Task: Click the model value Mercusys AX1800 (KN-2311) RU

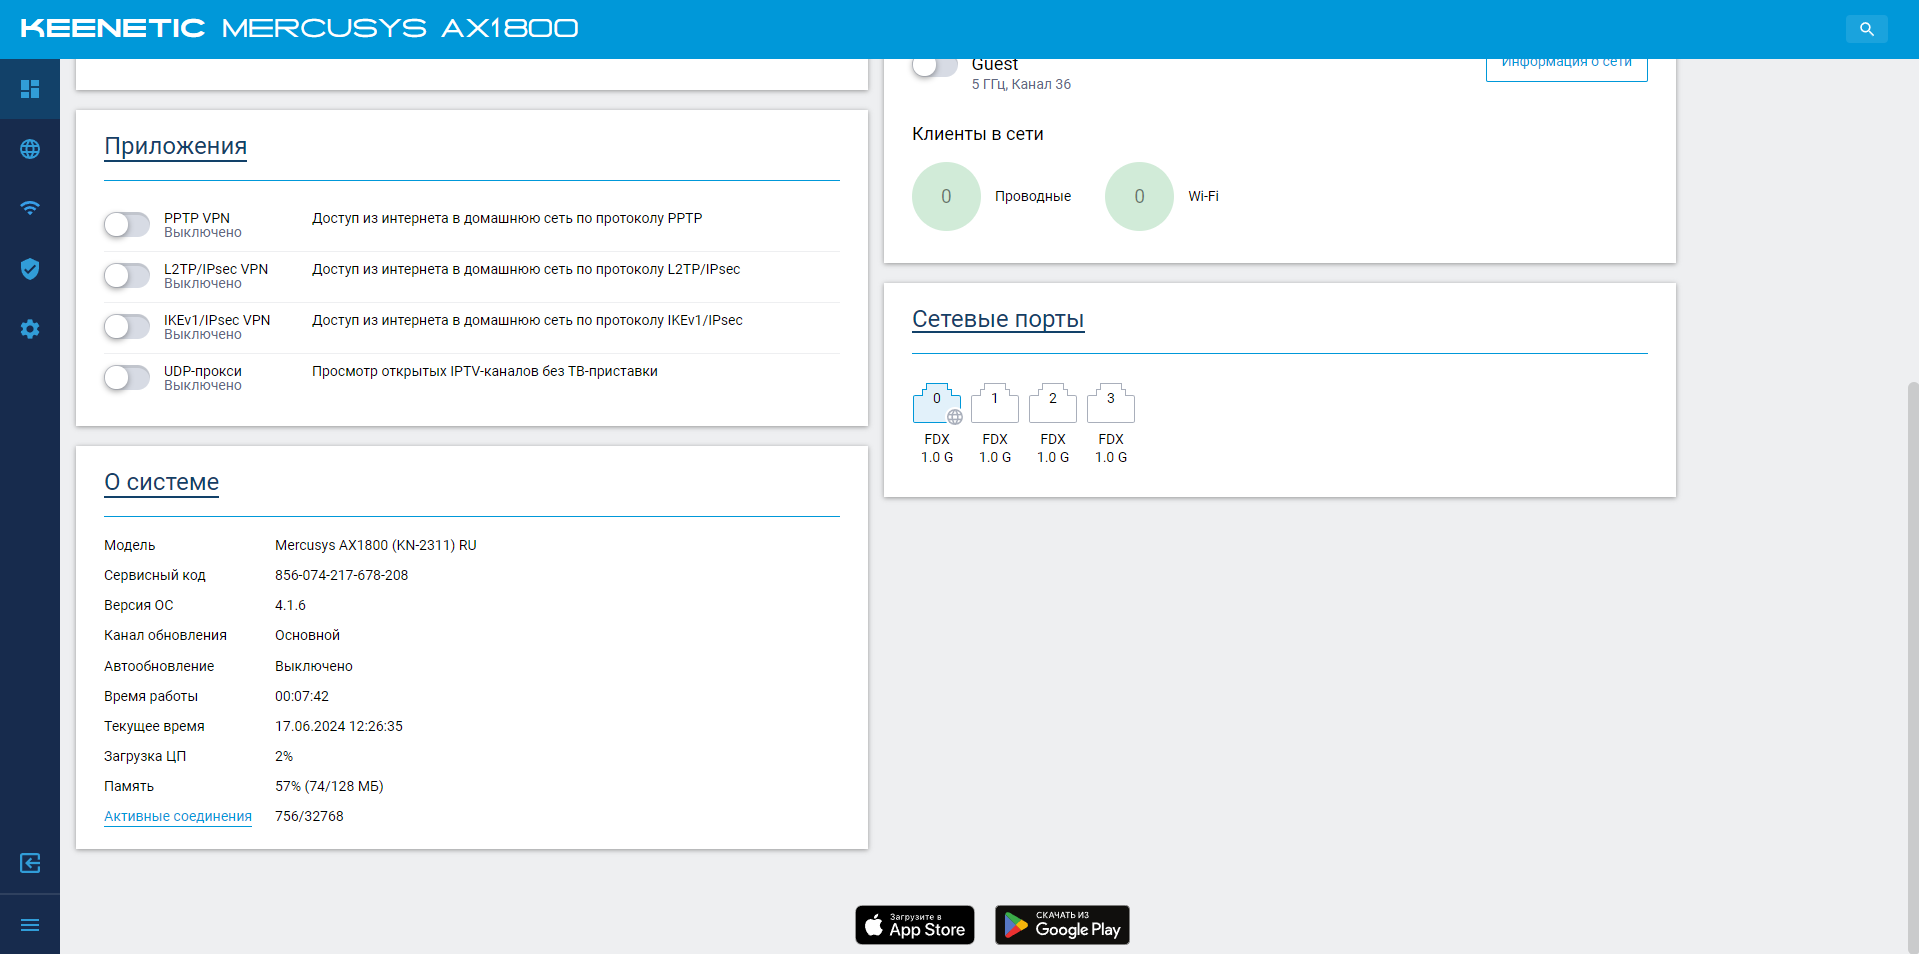Action: [x=376, y=545]
